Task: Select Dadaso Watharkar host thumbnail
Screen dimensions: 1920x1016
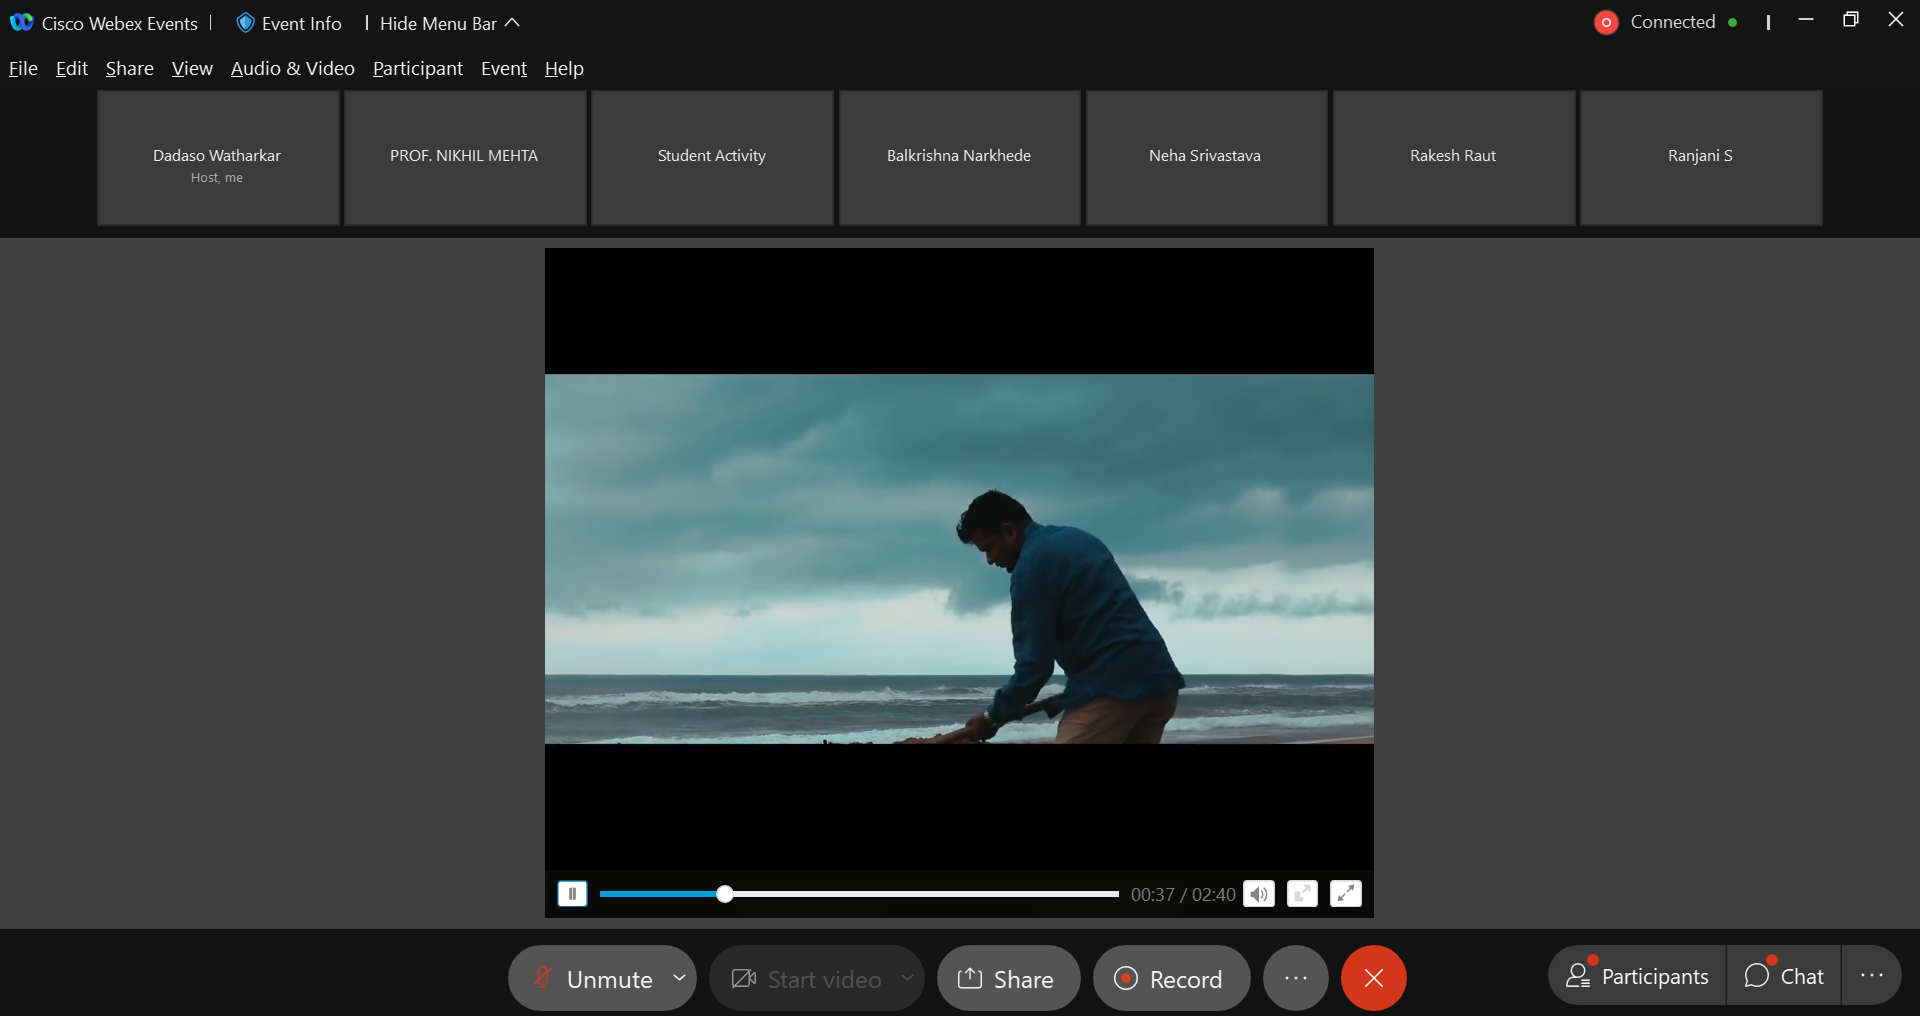Action: point(218,158)
